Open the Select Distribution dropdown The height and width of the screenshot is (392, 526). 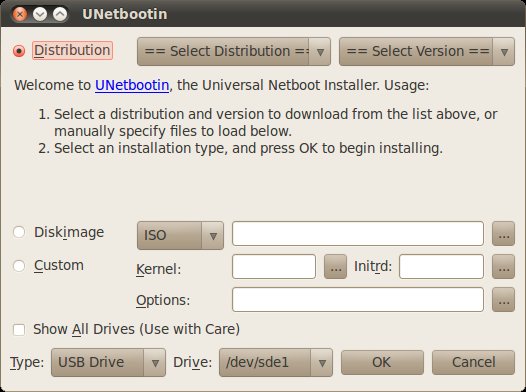point(234,51)
